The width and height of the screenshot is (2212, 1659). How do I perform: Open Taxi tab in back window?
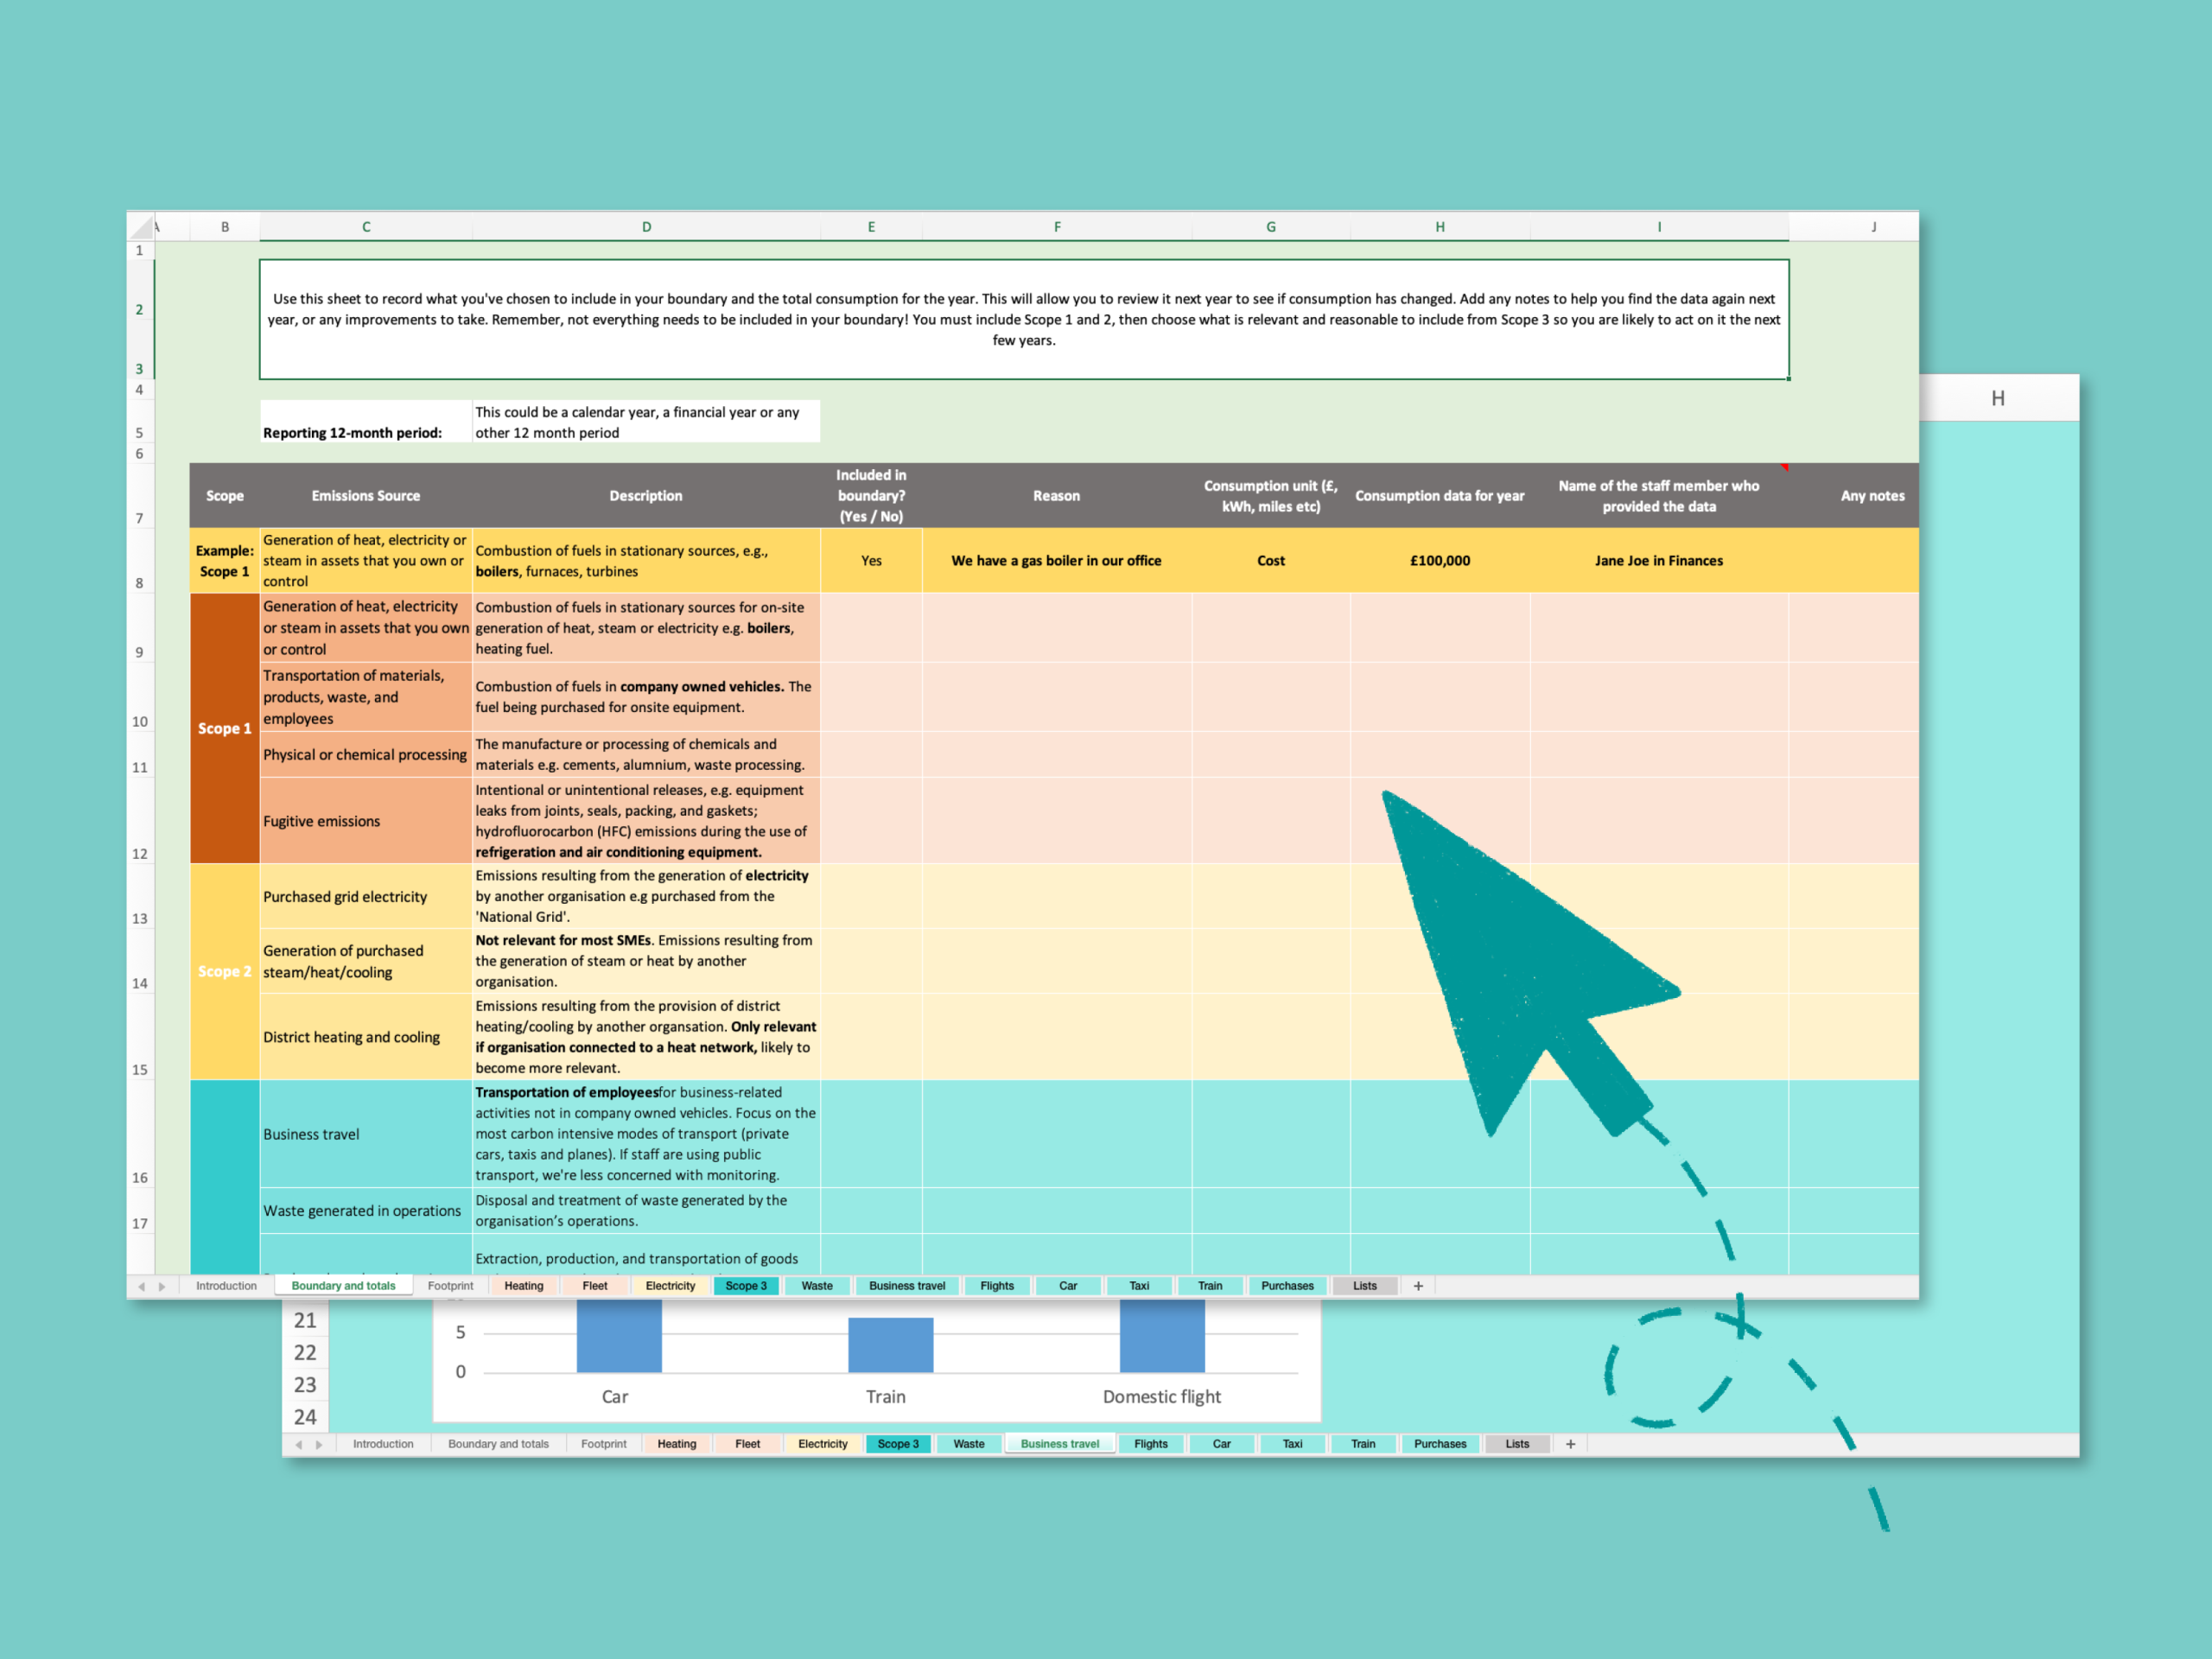[x=1293, y=1444]
